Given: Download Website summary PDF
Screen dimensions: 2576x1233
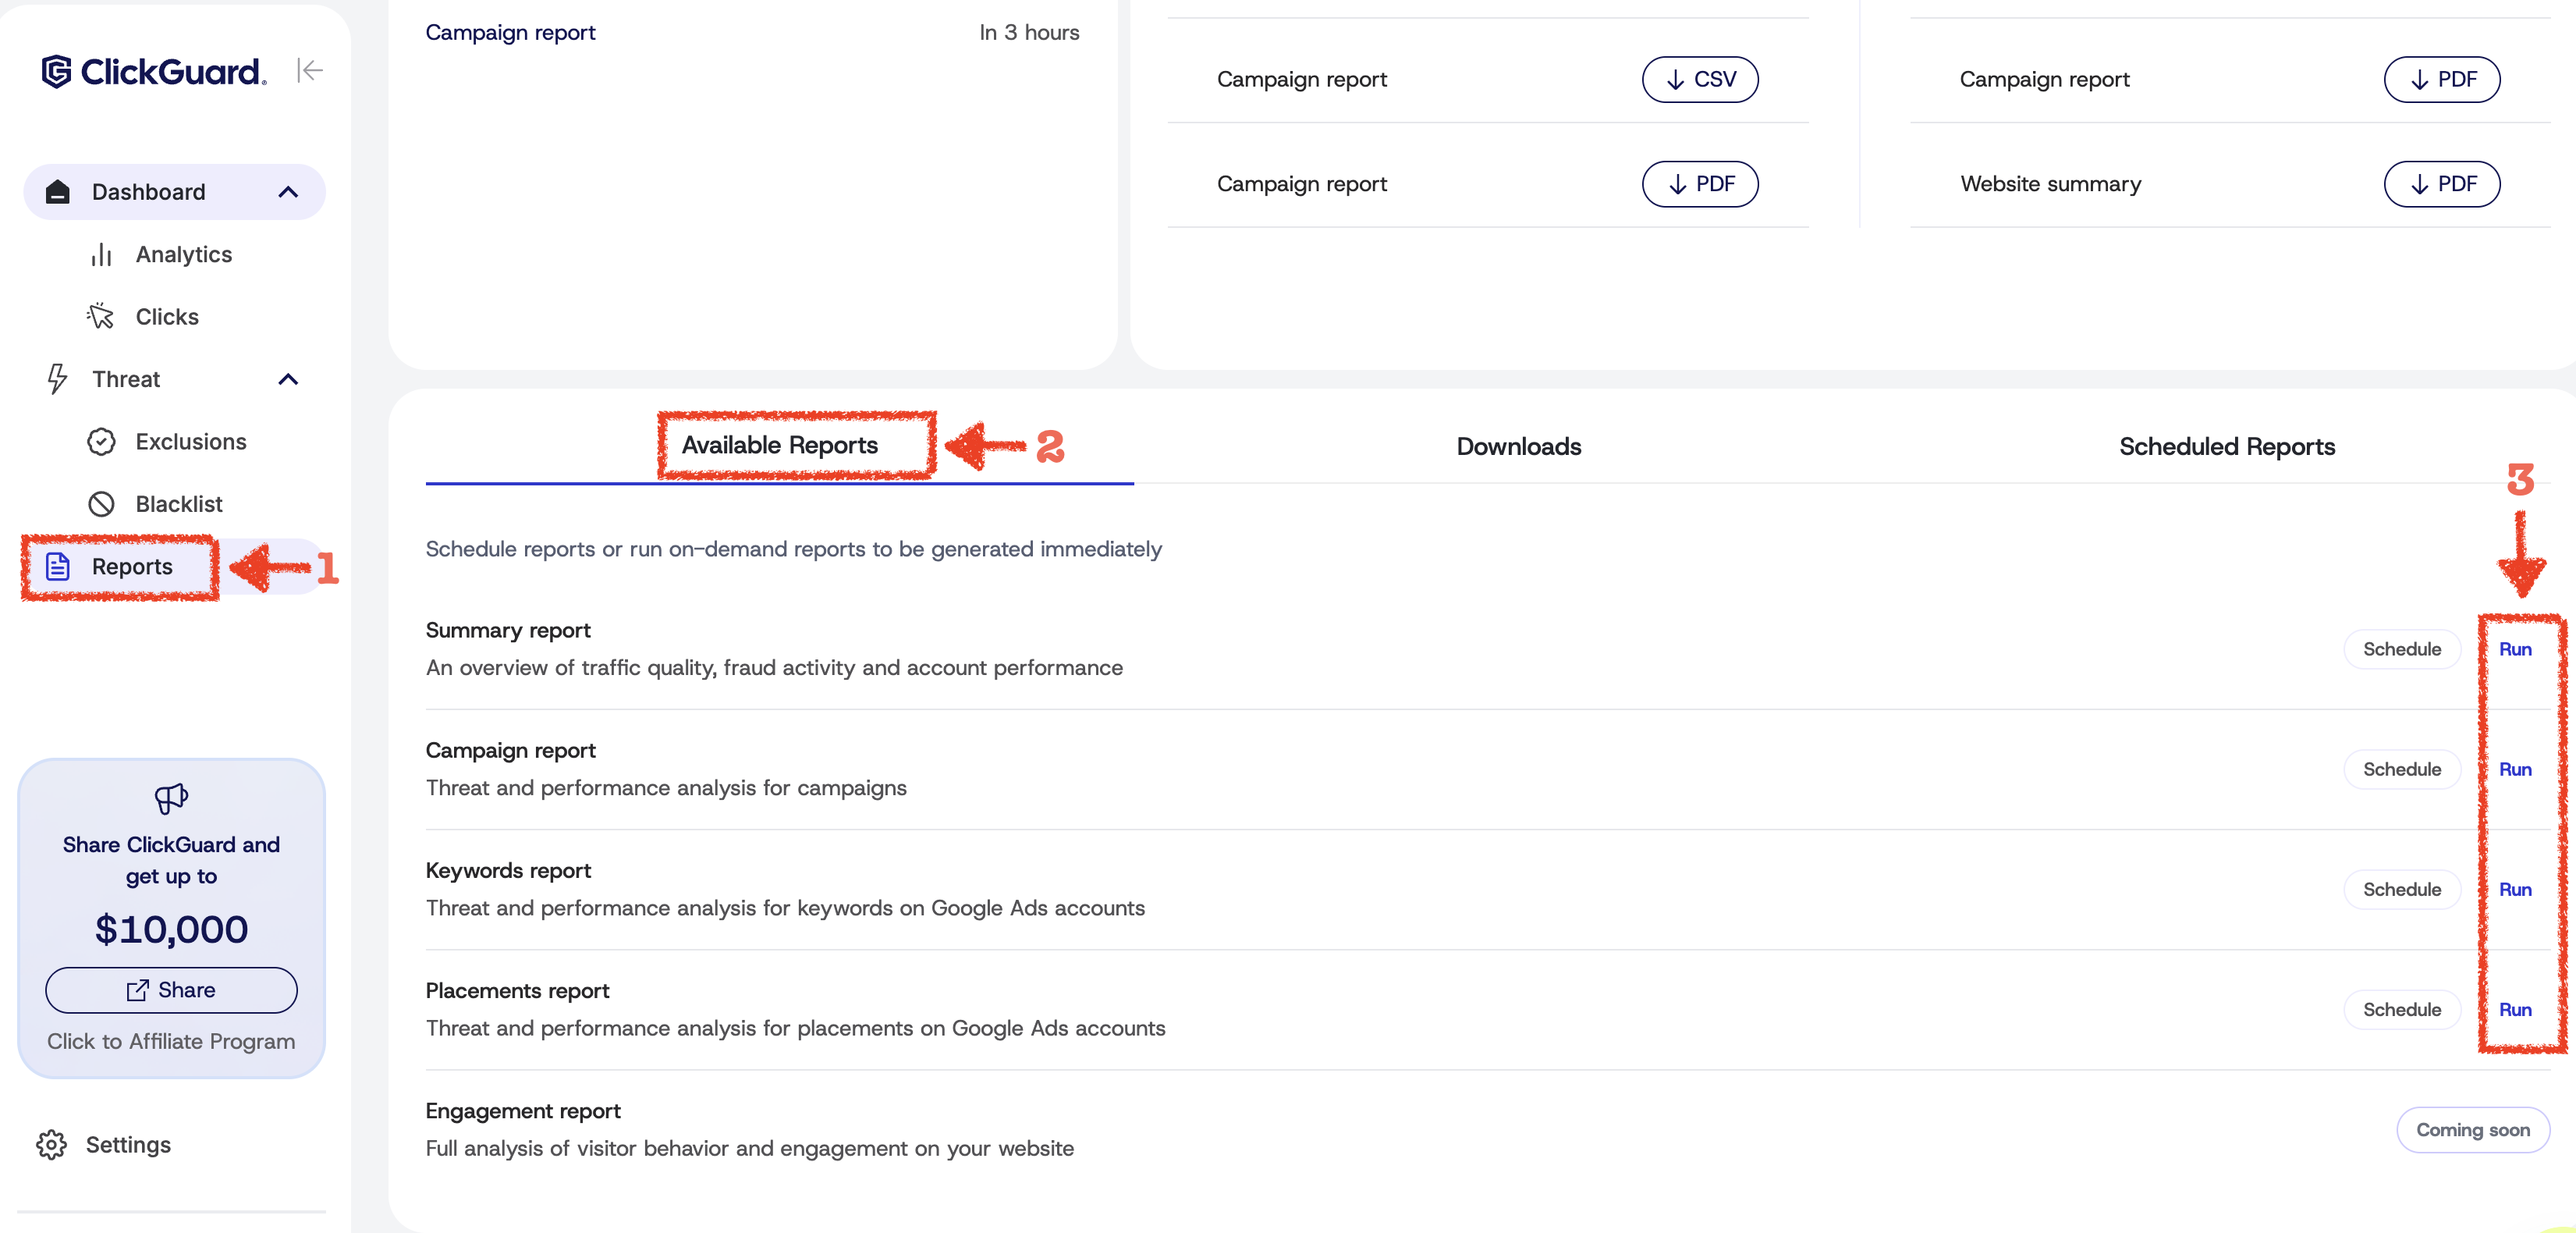Looking at the screenshot, I should point(2441,184).
